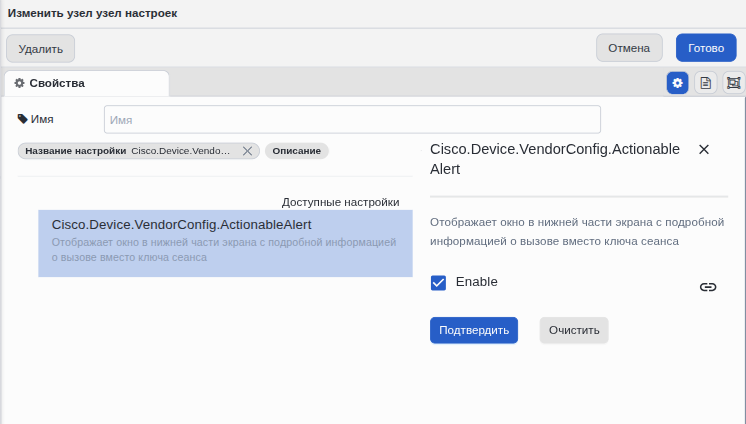Click the Название настройки chip label
746x424 pixels.
(x=76, y=151)
